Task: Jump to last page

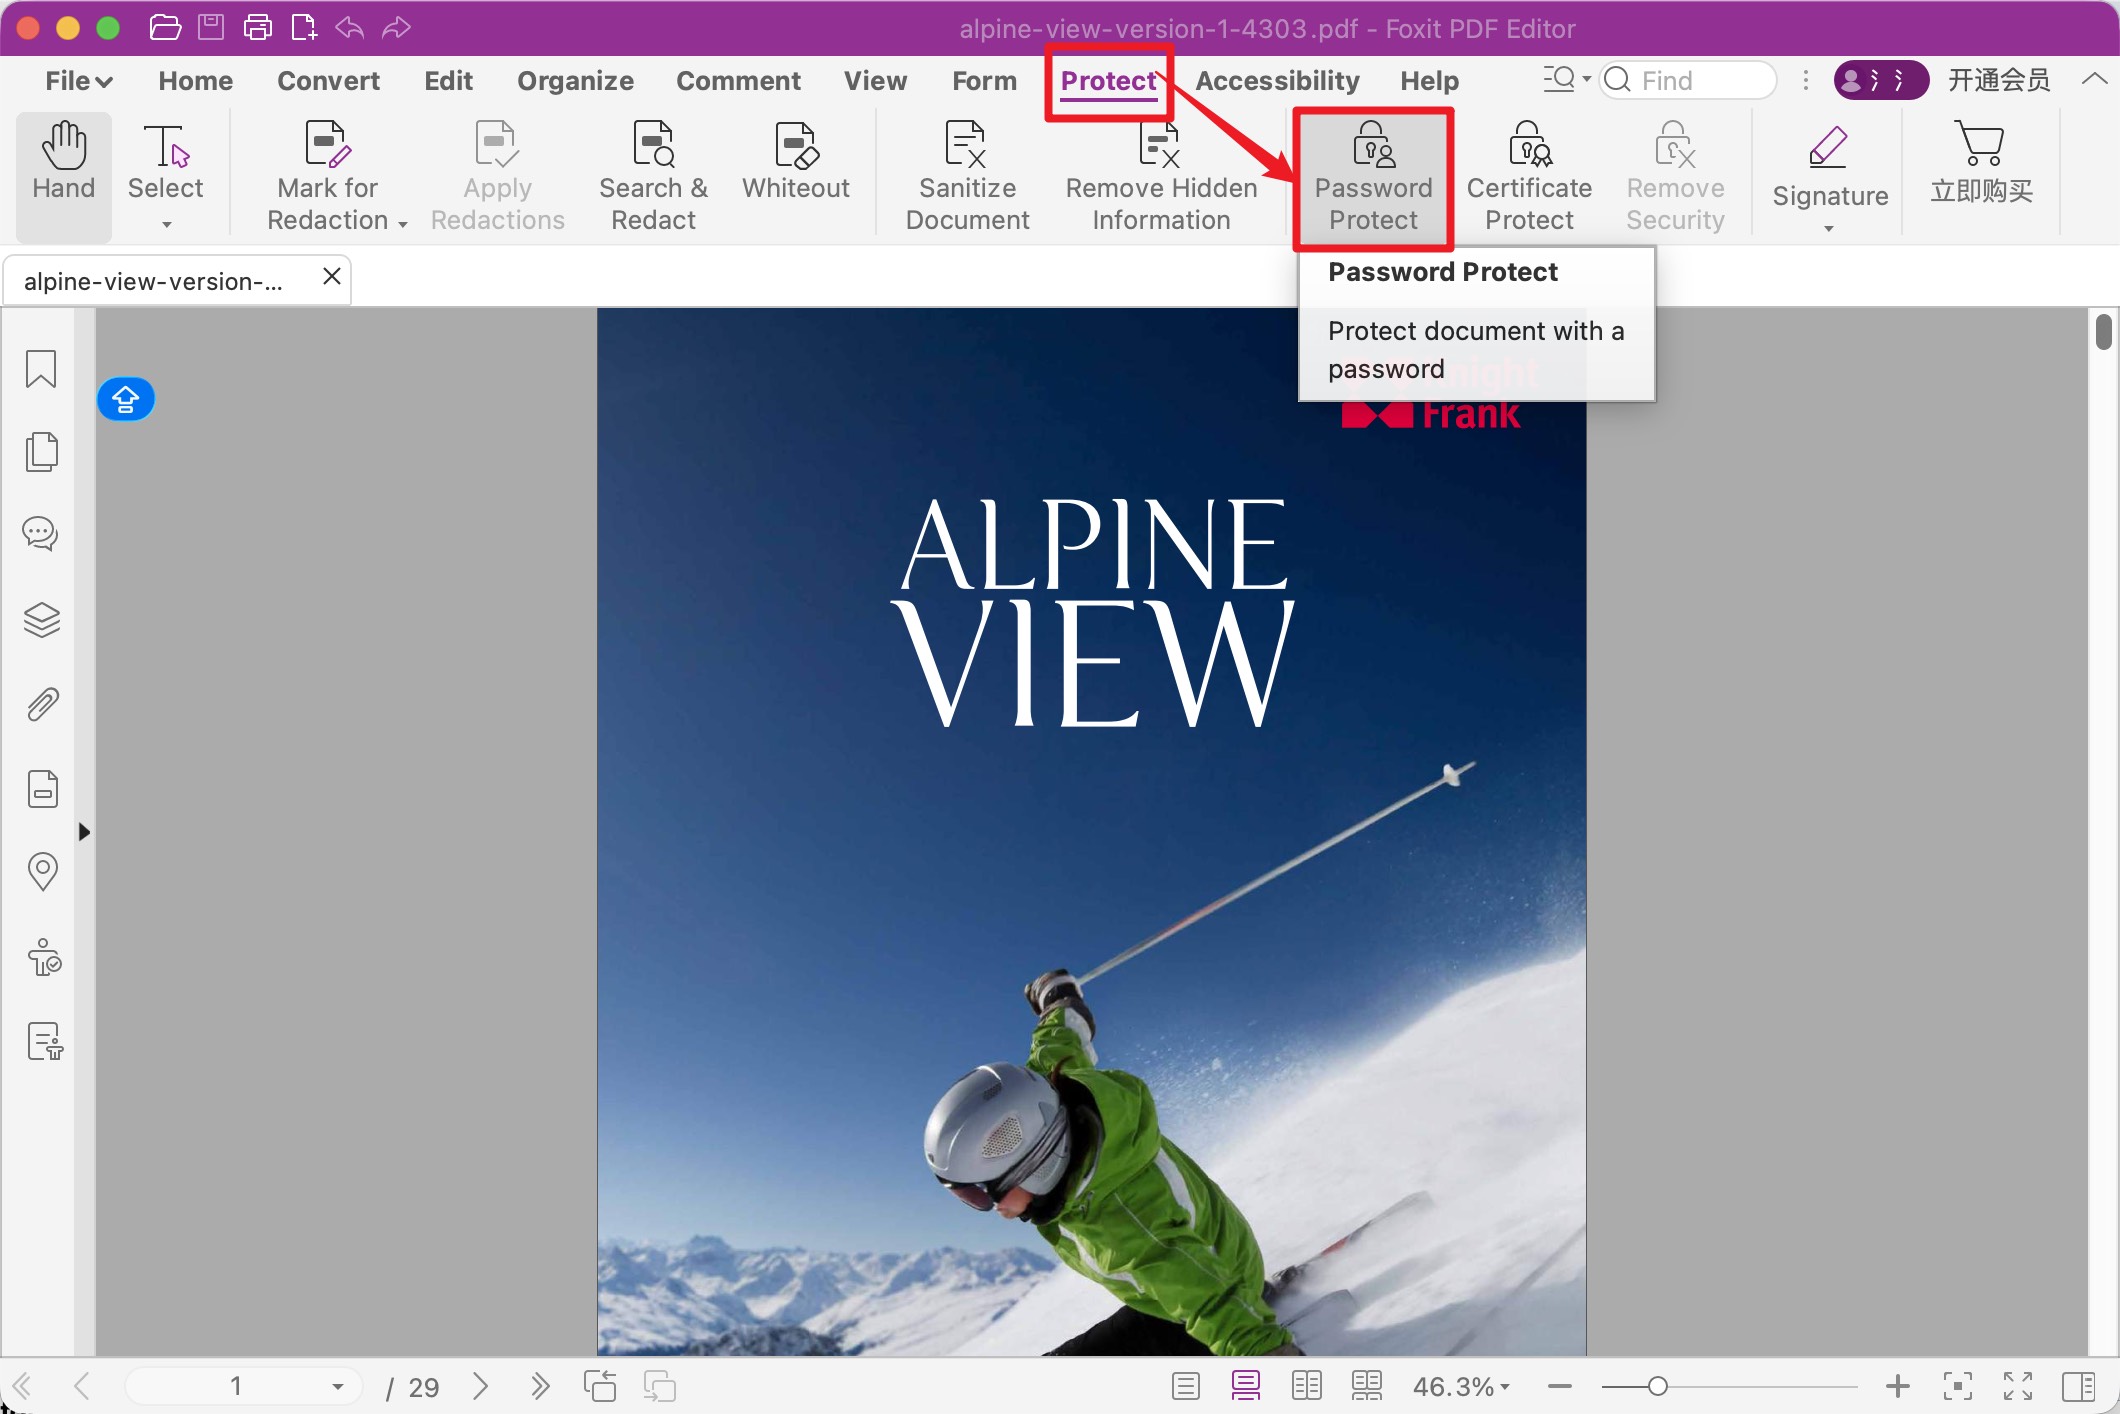Action: [540, 1386]
